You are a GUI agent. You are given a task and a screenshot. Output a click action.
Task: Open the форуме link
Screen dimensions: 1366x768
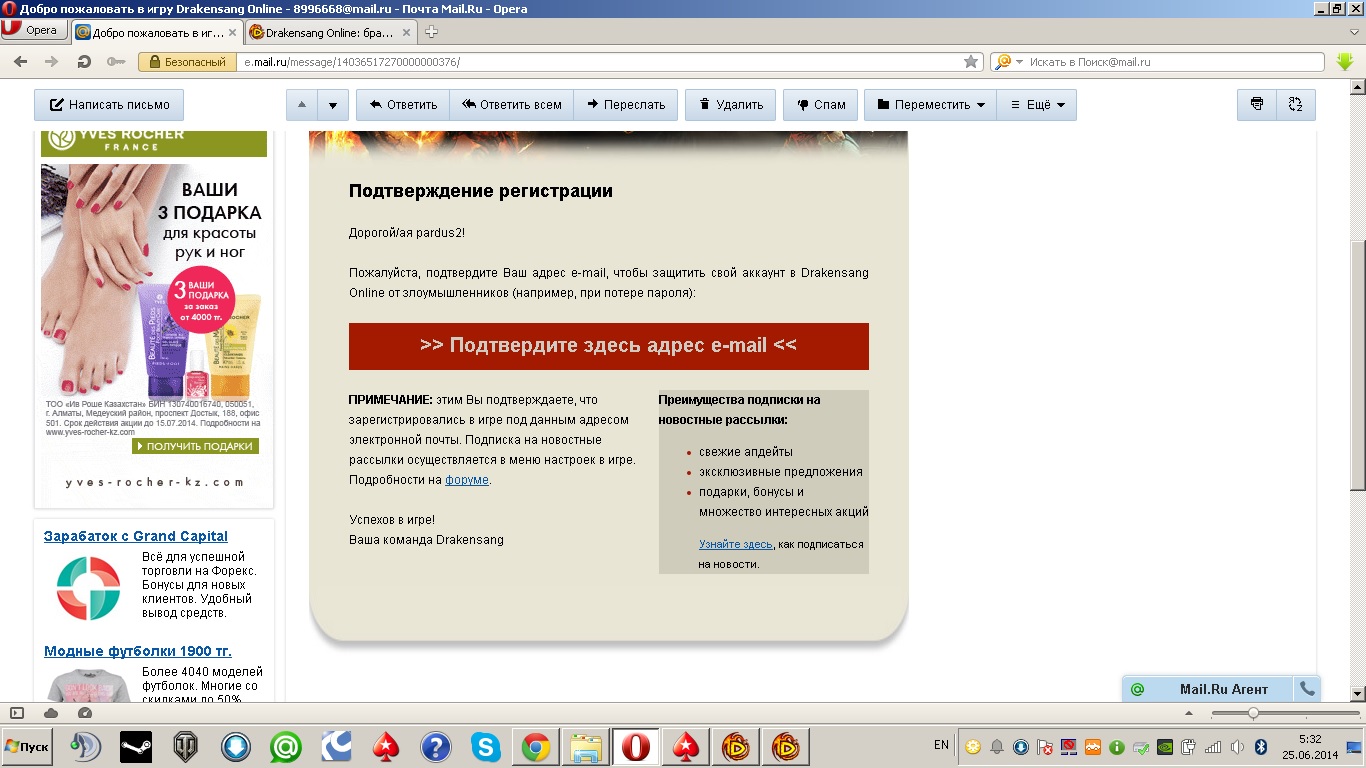pos(467,480)
